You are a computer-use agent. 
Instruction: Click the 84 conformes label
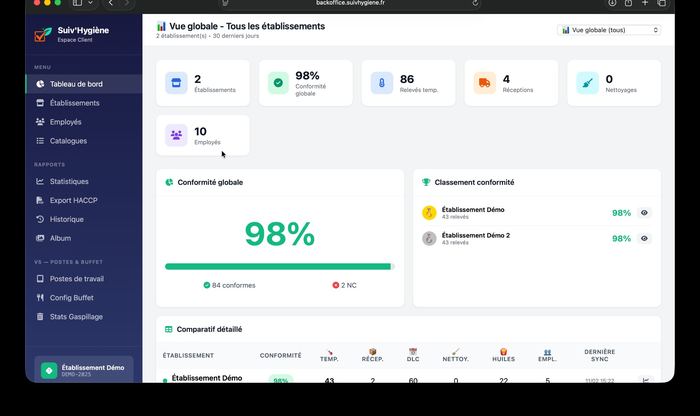point(233,285)
